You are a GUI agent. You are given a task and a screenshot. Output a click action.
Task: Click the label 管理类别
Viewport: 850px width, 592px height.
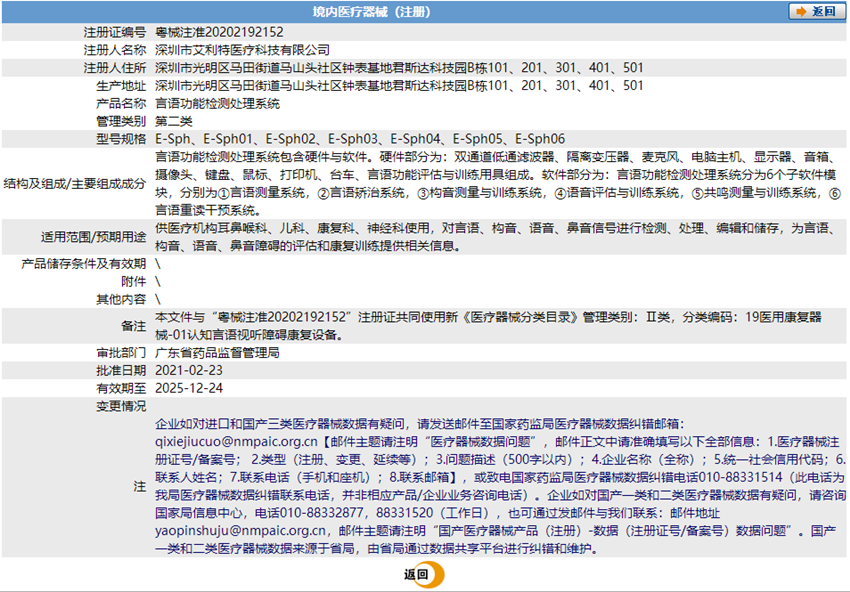coord(121,121)
